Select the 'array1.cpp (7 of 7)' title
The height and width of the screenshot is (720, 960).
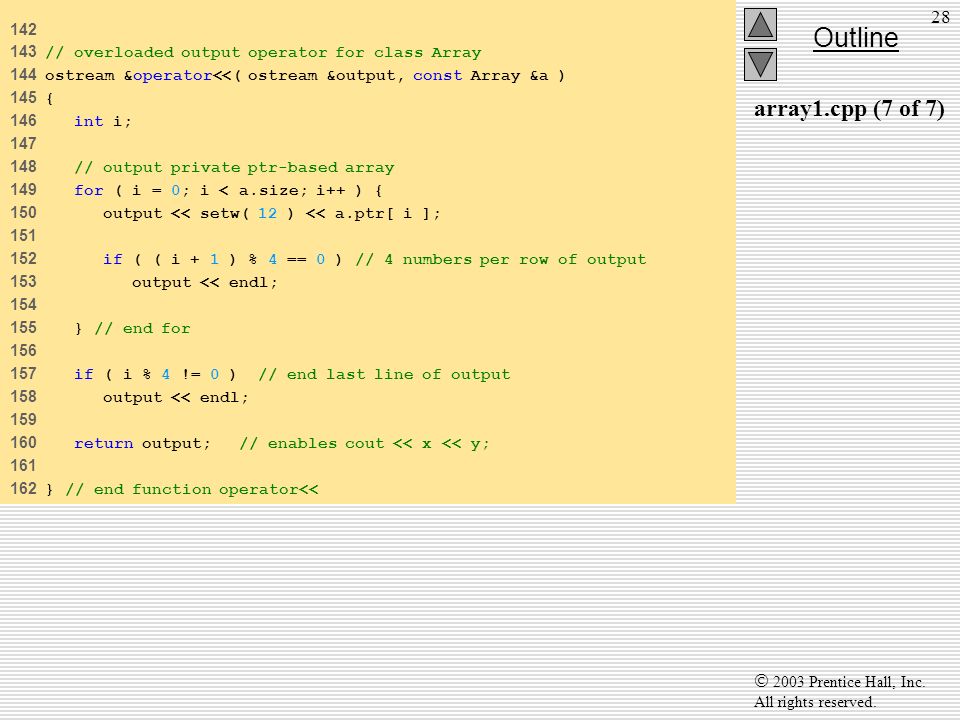849,109
